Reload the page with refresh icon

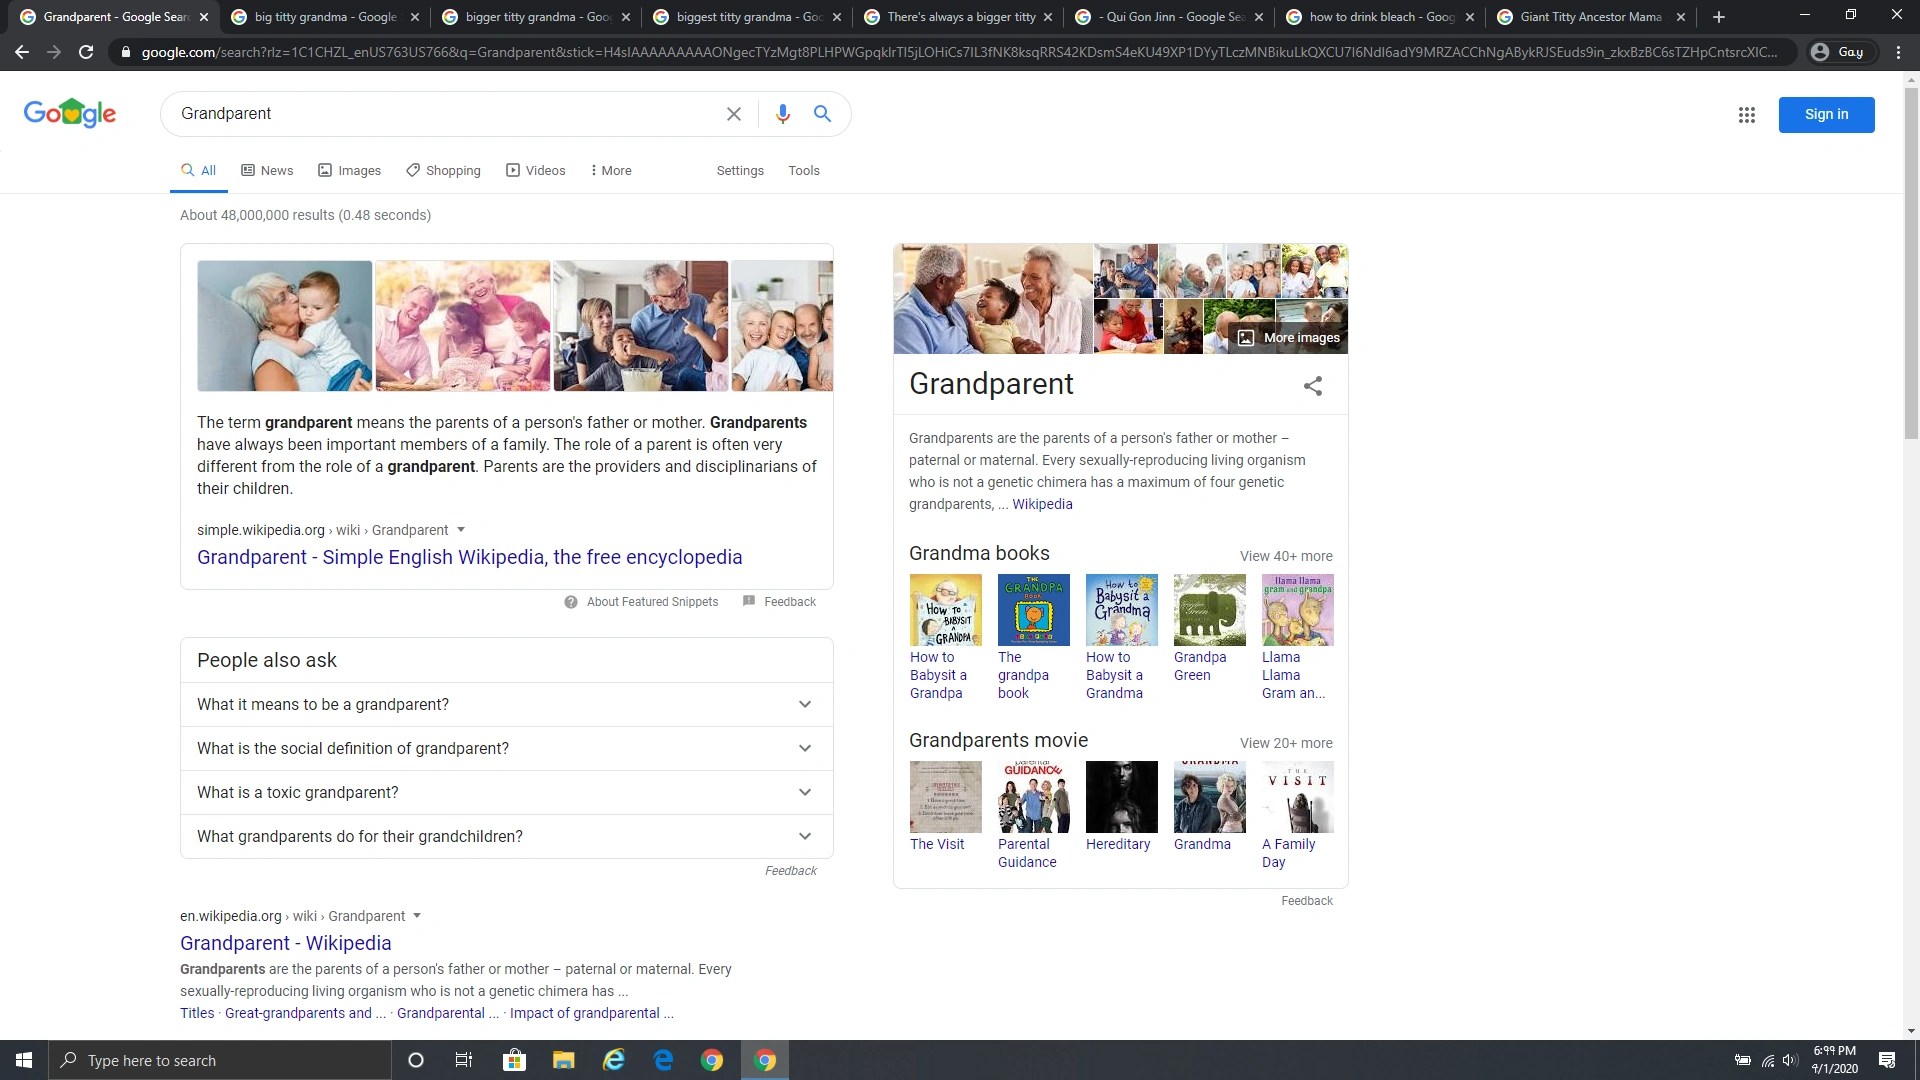86,52
